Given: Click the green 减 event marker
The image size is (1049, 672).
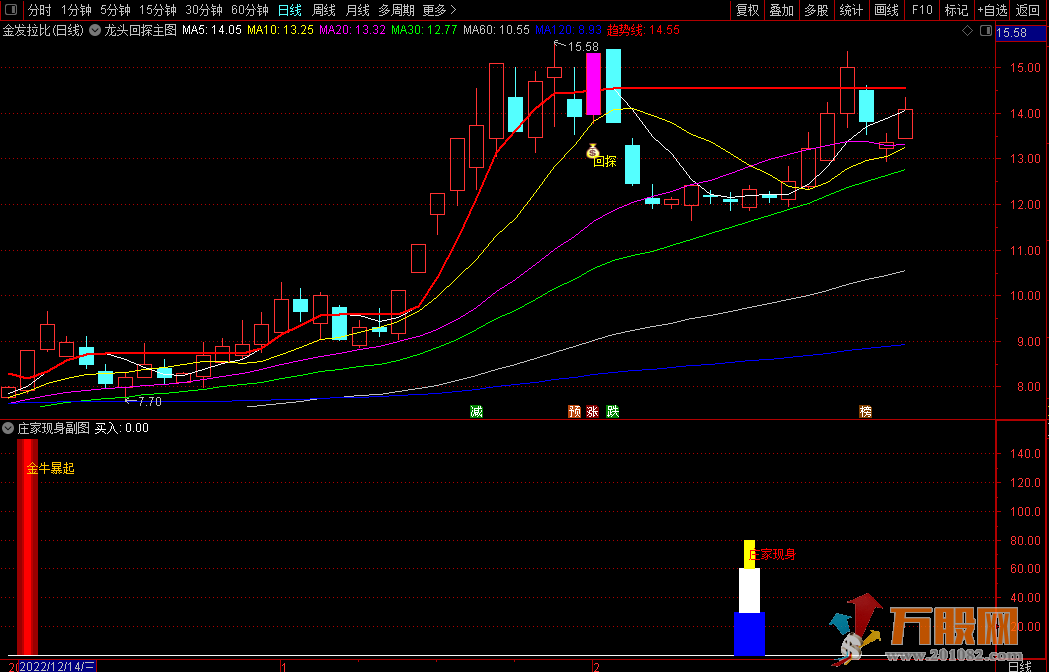Looking at the screenshot, I should click(x=476, y=412).
